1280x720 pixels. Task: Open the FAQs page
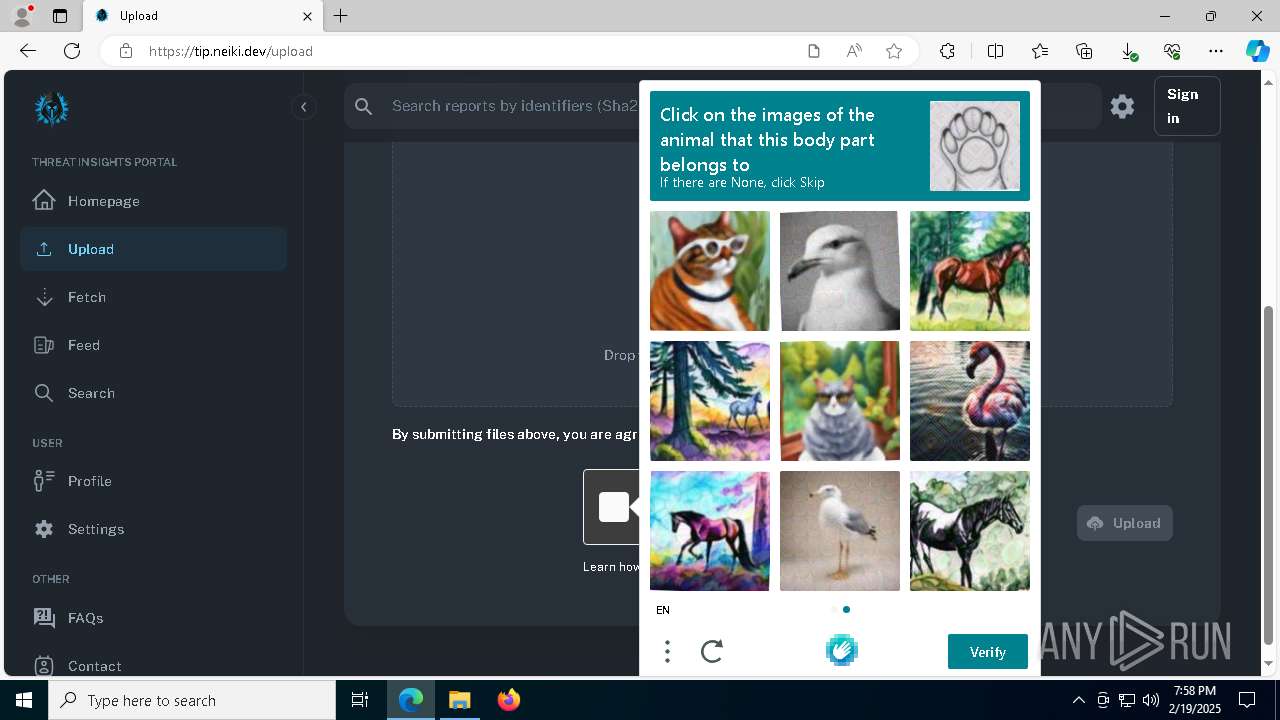click(x=153, y=618)
